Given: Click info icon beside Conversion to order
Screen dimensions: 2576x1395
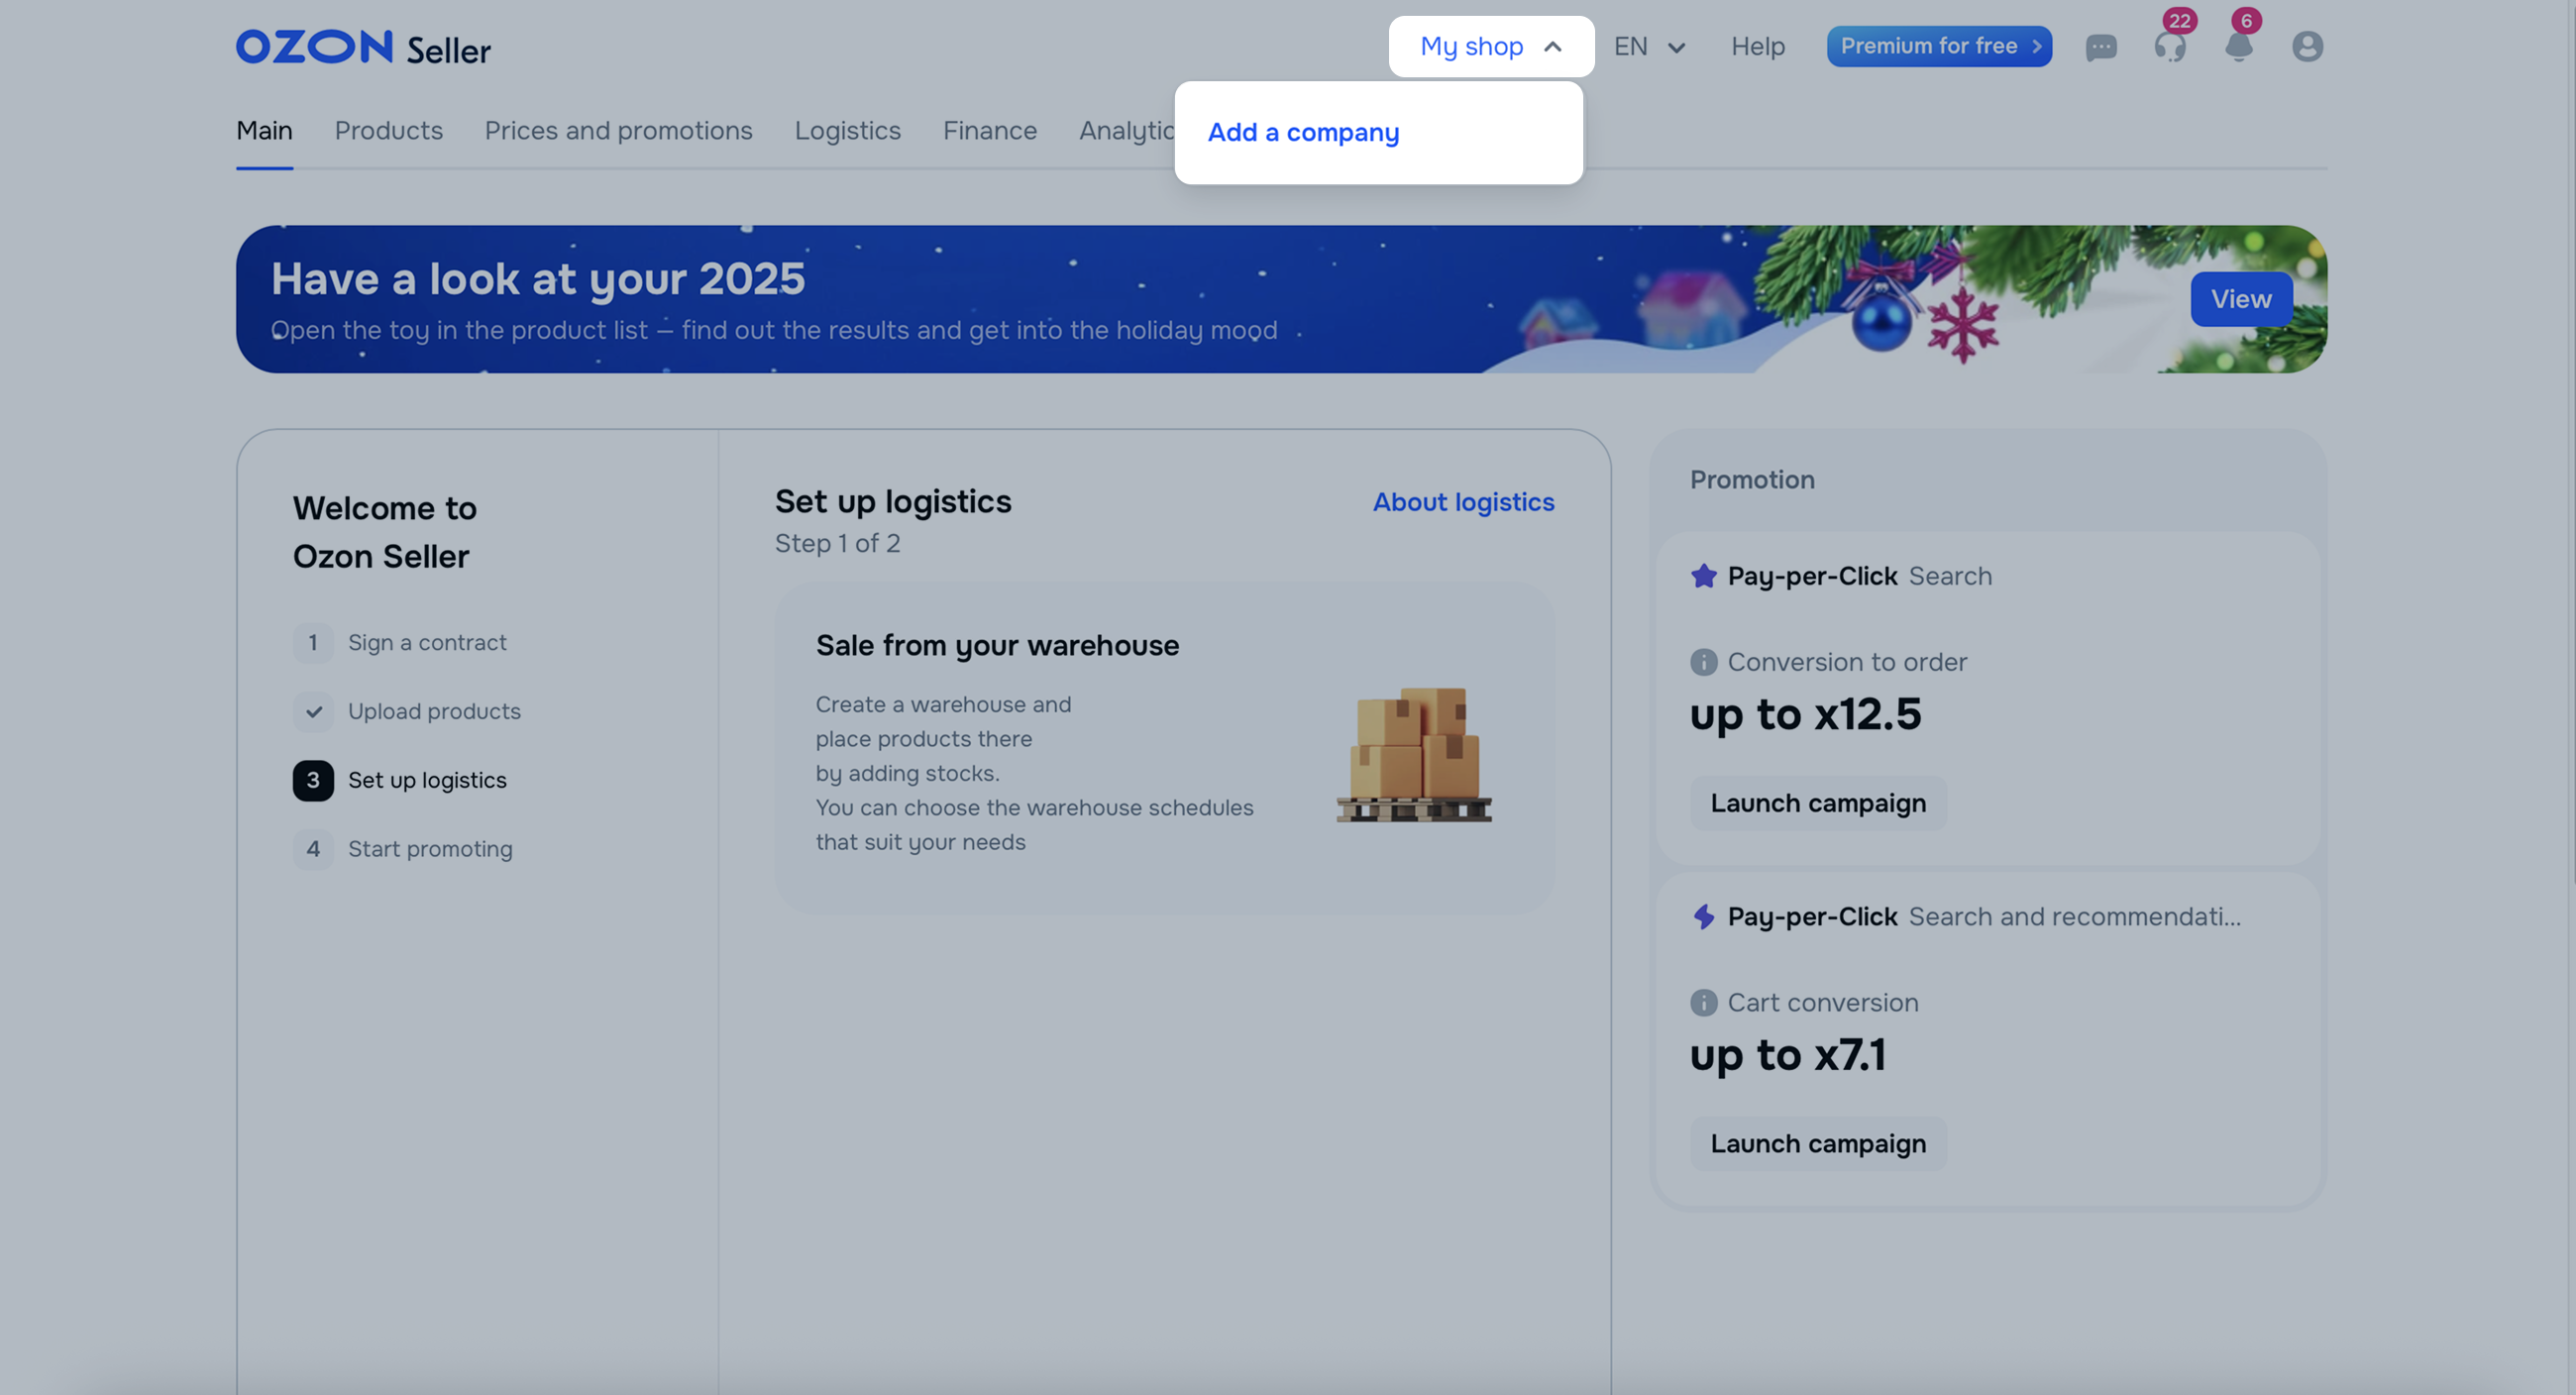Looking at the screenshot, I should pyautogui.click(x=1703, y=662).
